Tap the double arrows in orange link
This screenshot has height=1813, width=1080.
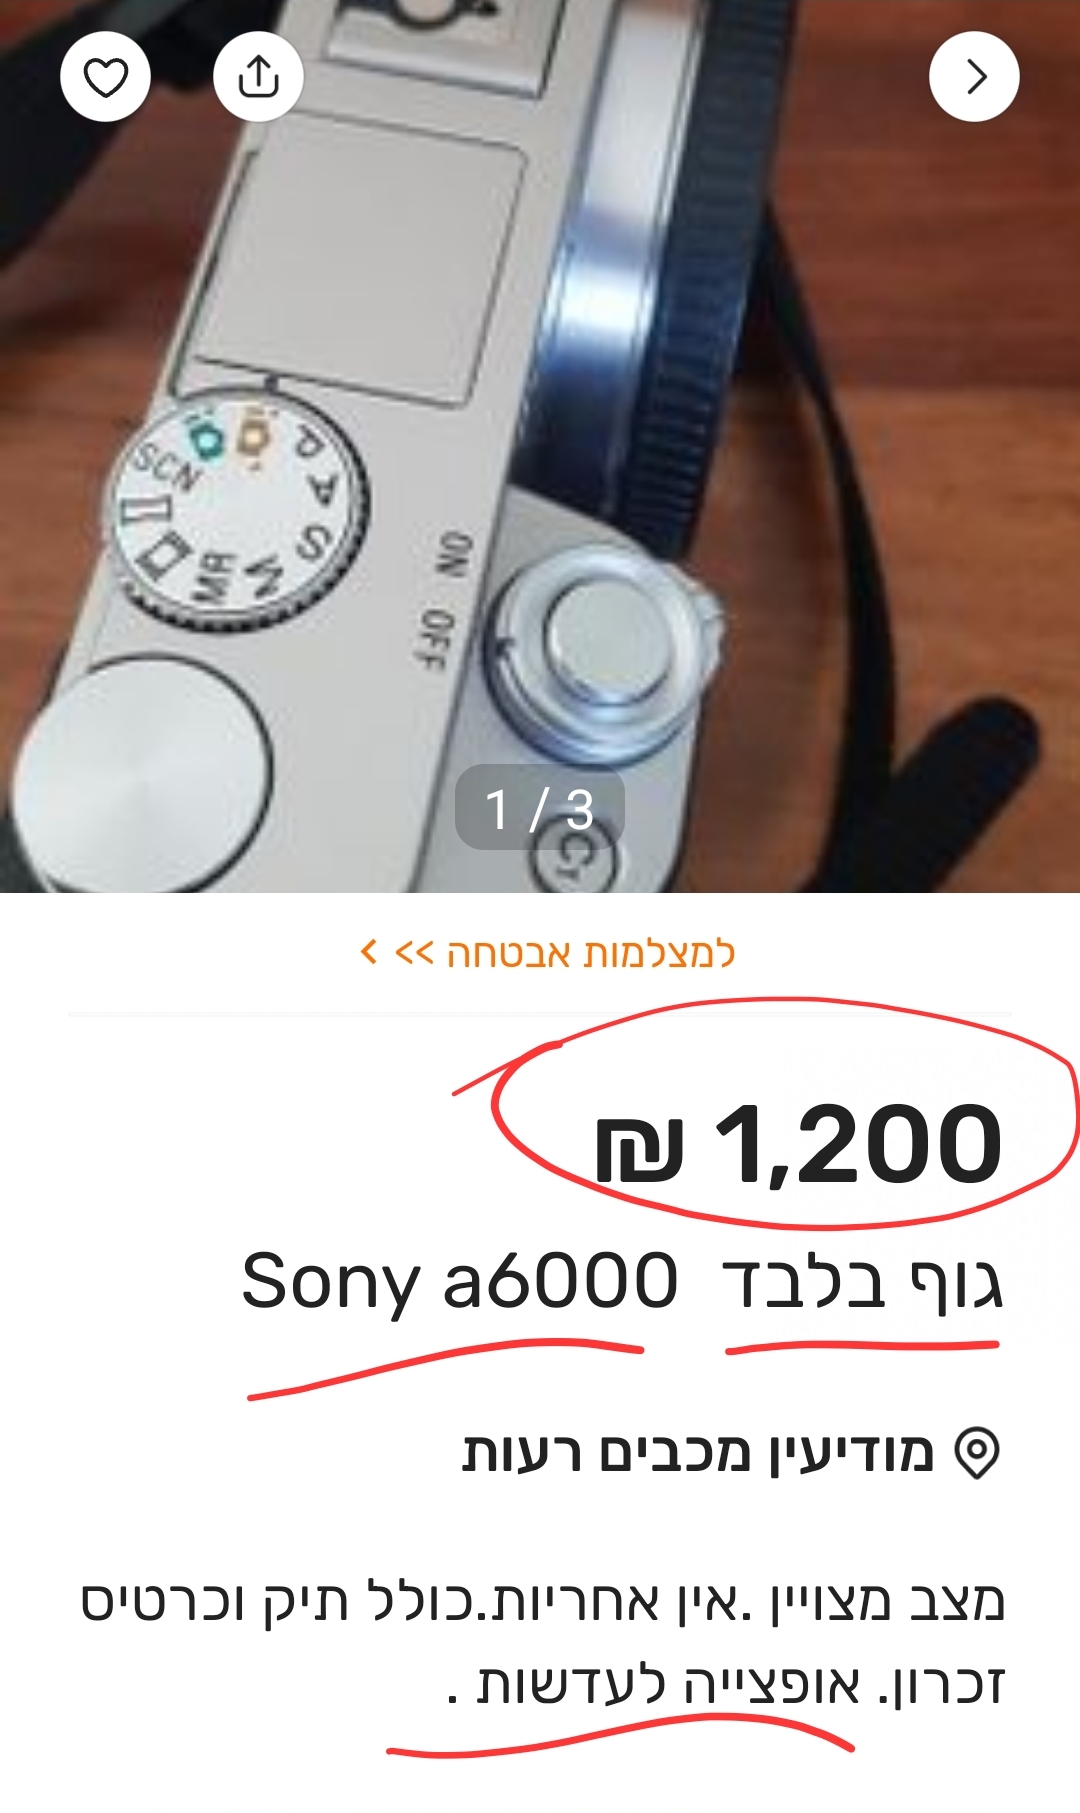(x=414, y=952)
